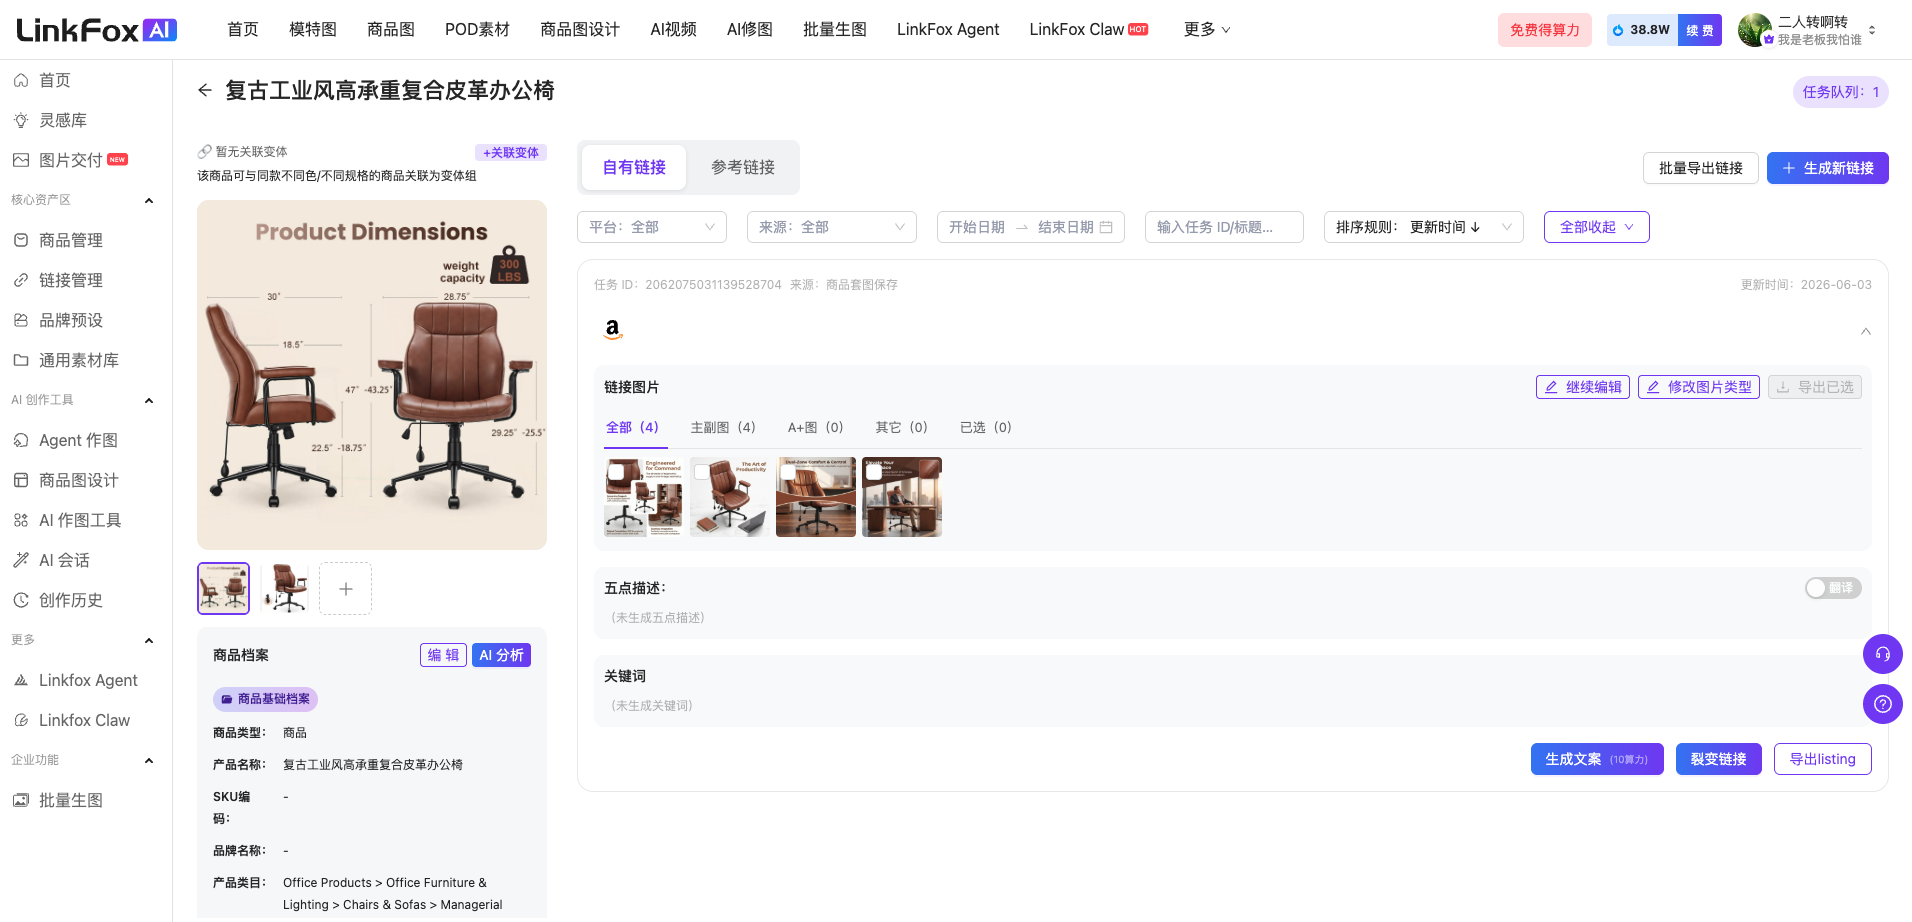Click the user avatar in the header

(1755, 30)
